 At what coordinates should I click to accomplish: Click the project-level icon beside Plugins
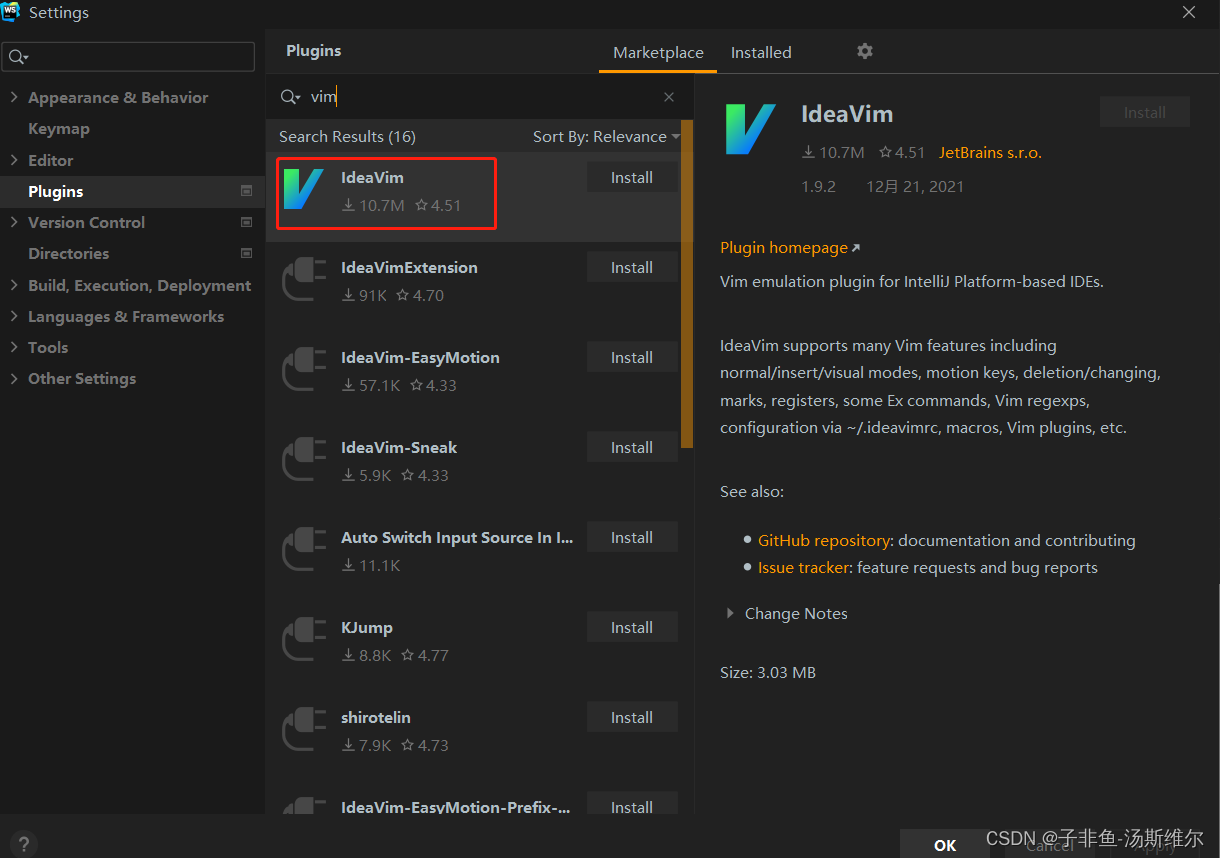(x=247, y=191)
